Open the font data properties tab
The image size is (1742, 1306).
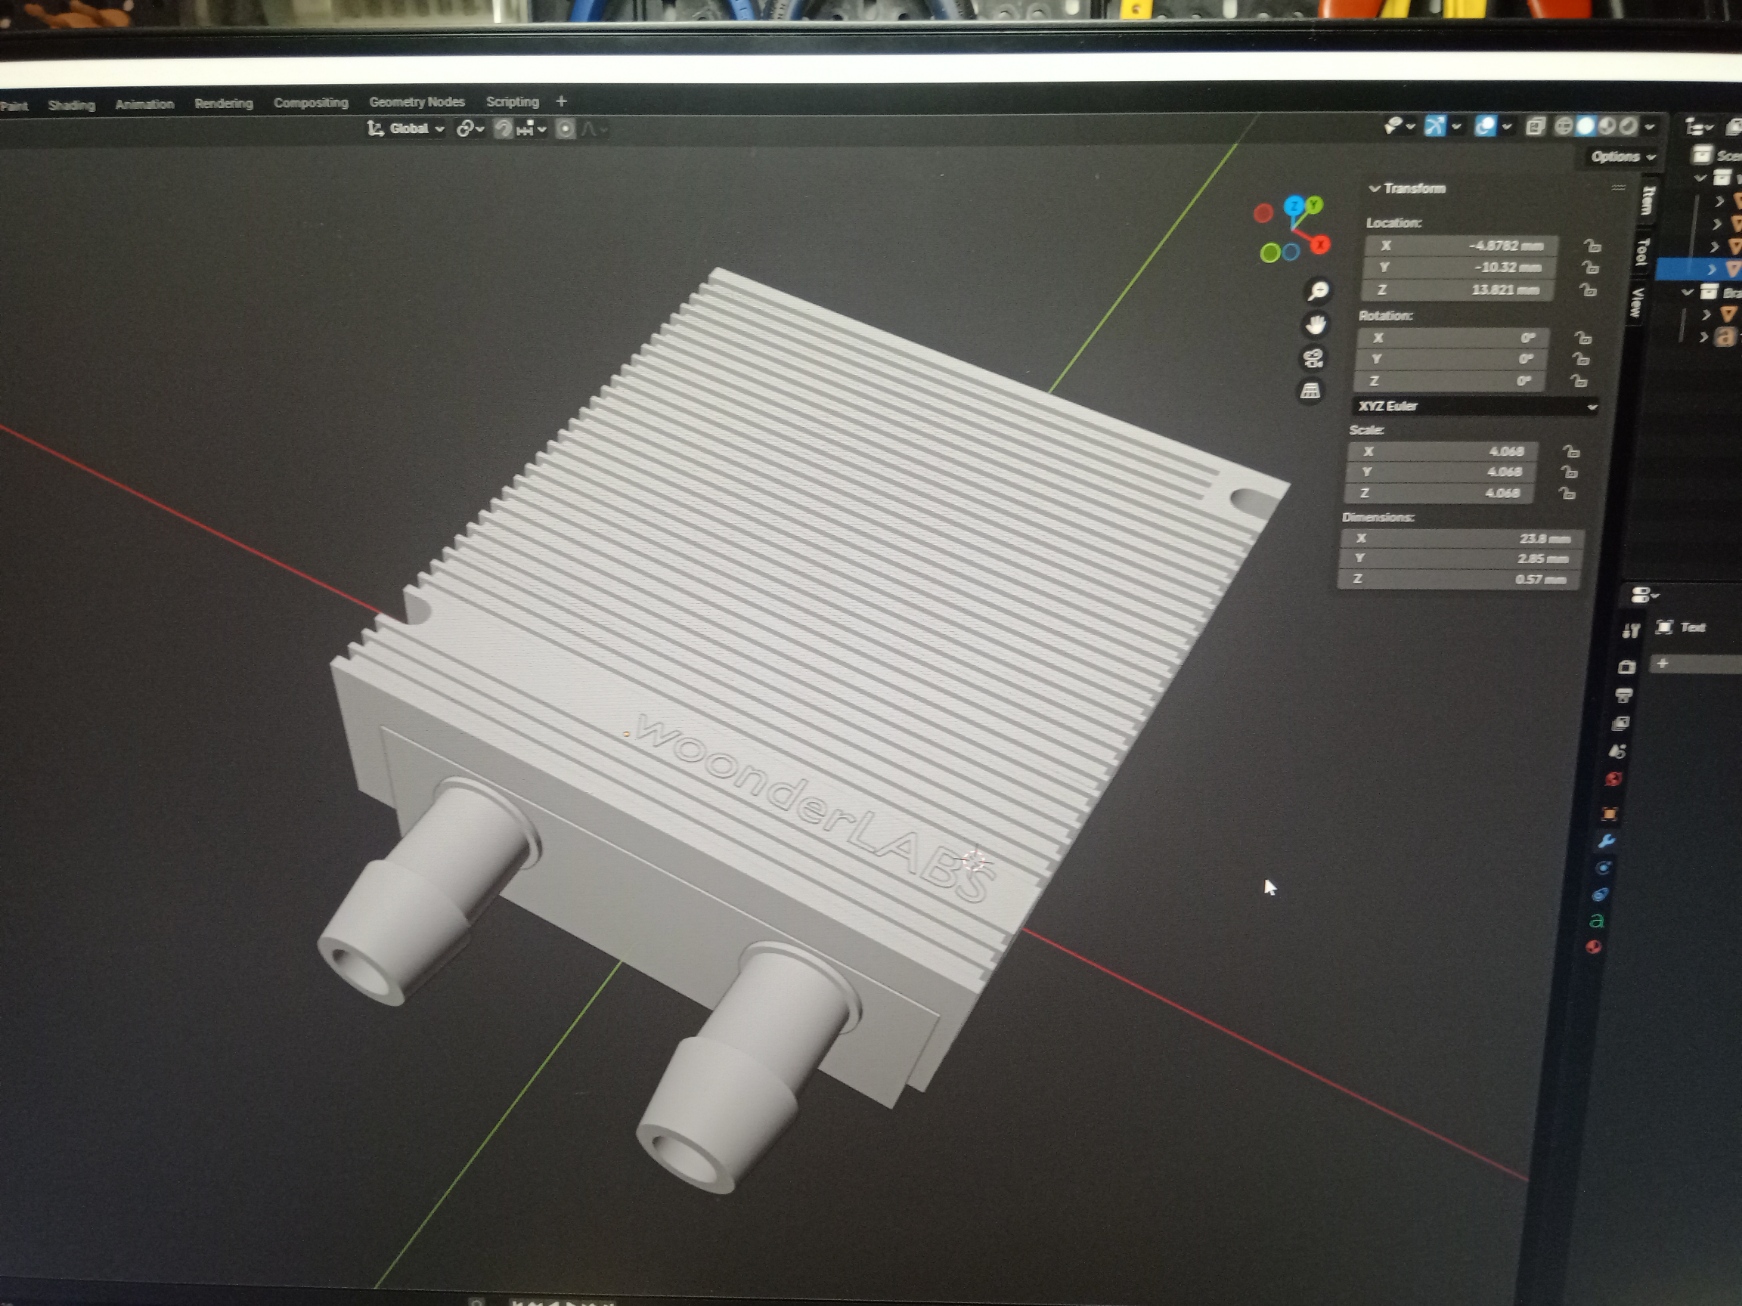point(1597,921)
